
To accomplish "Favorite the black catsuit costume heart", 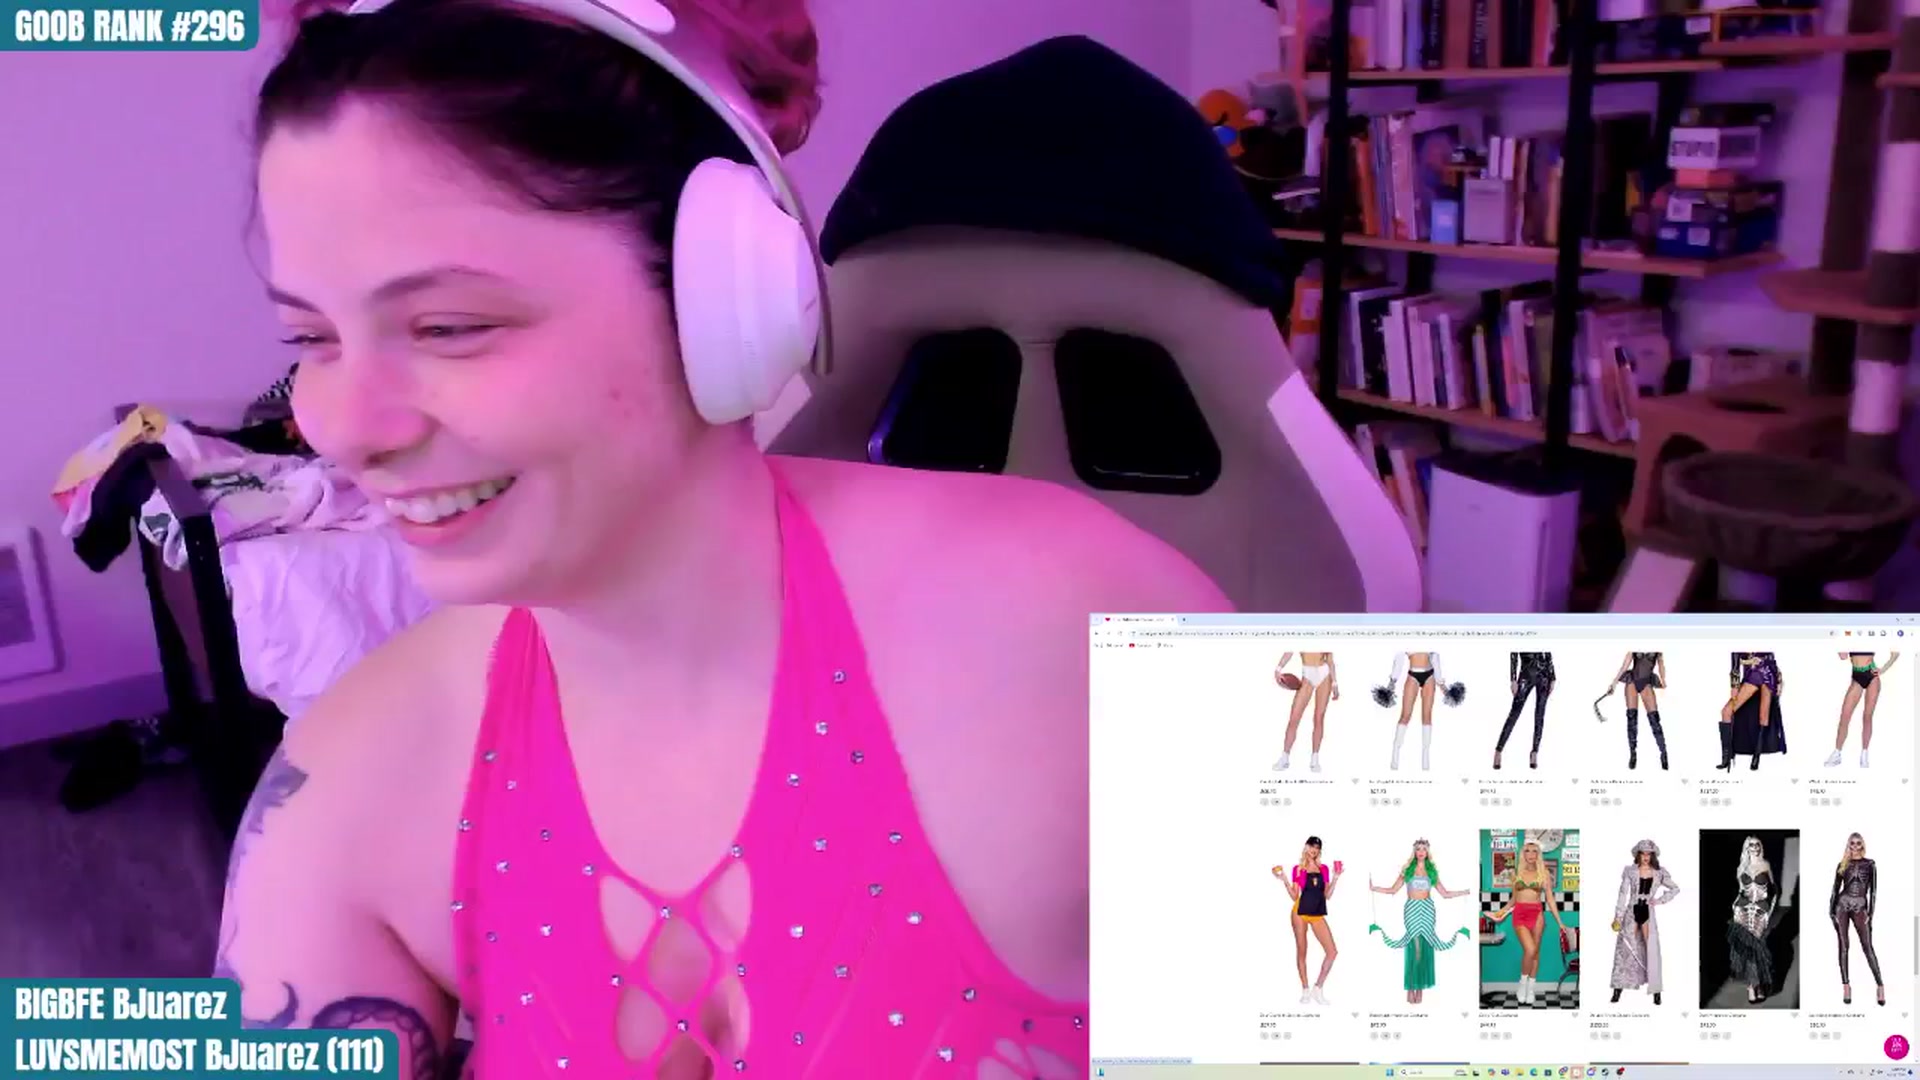I will pyautogui.click(x=1575, y=781).
